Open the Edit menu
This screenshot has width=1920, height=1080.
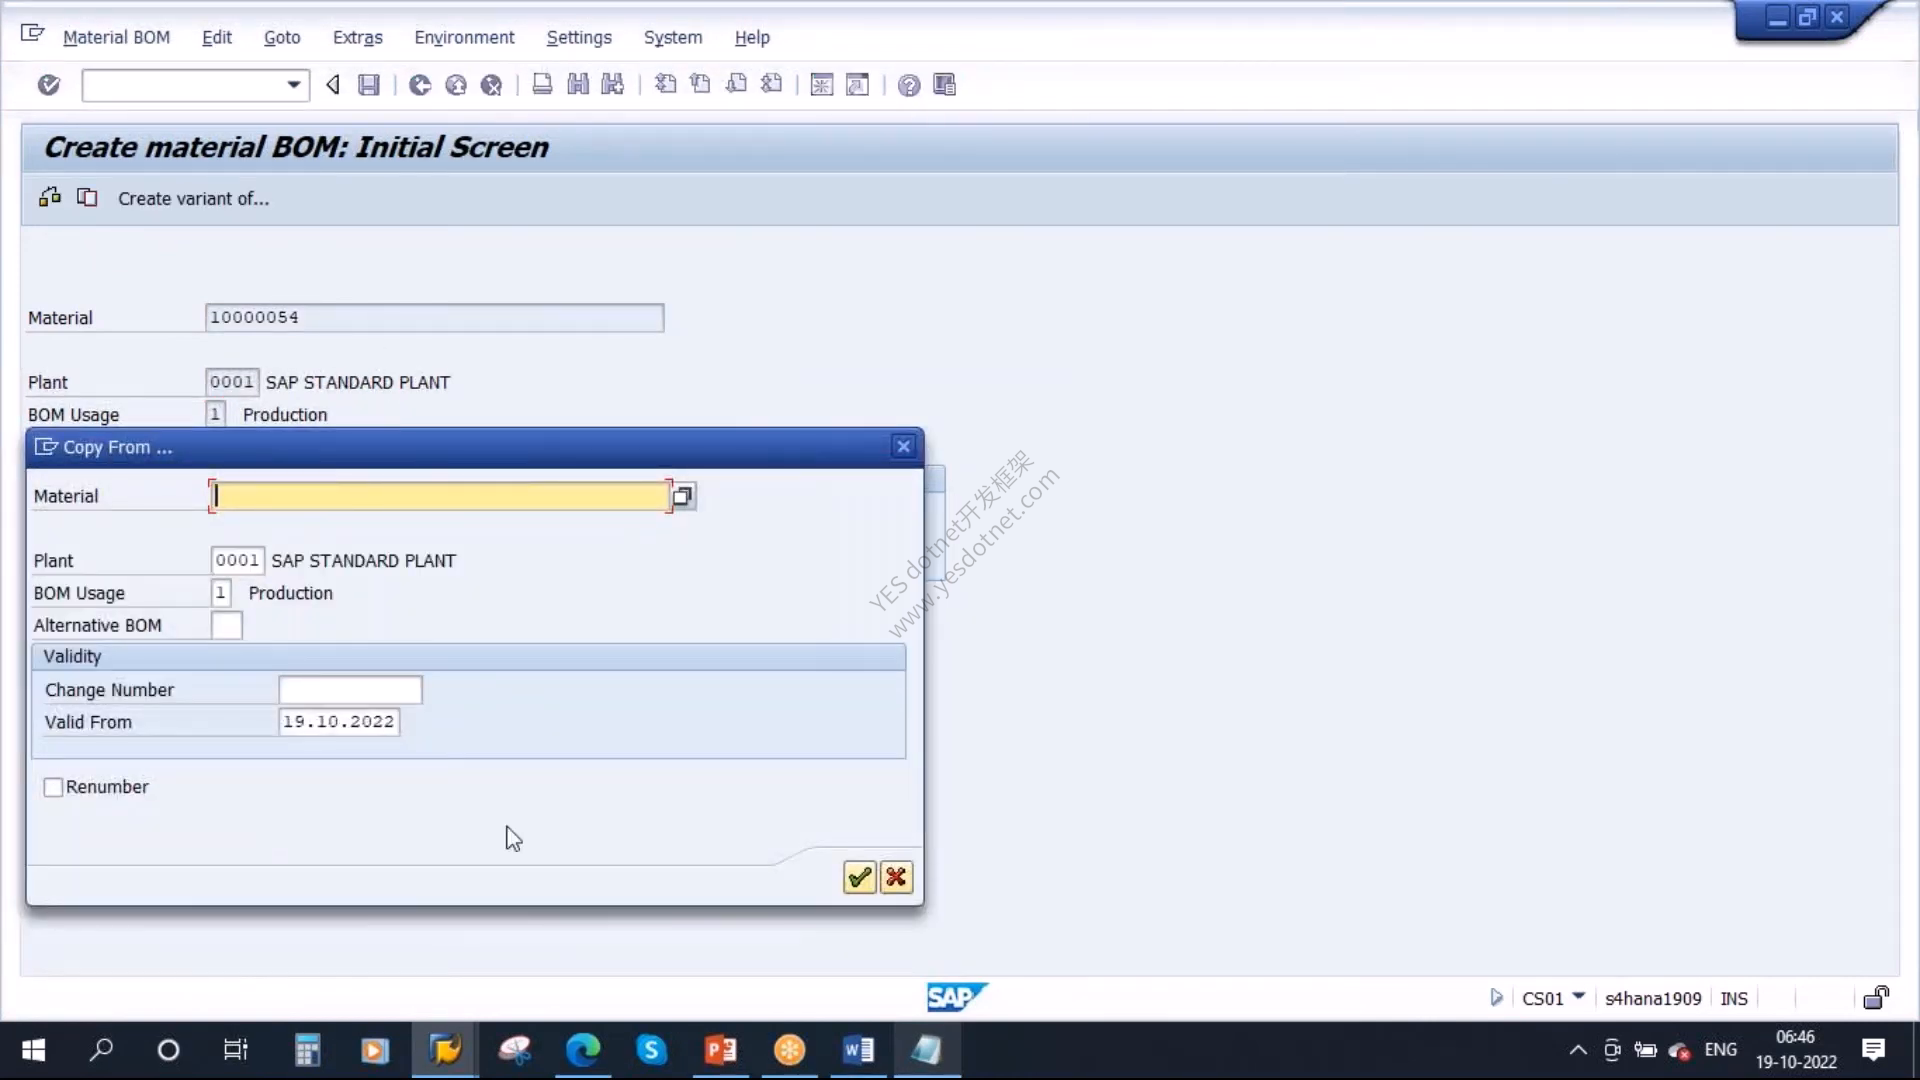[217, 37]
